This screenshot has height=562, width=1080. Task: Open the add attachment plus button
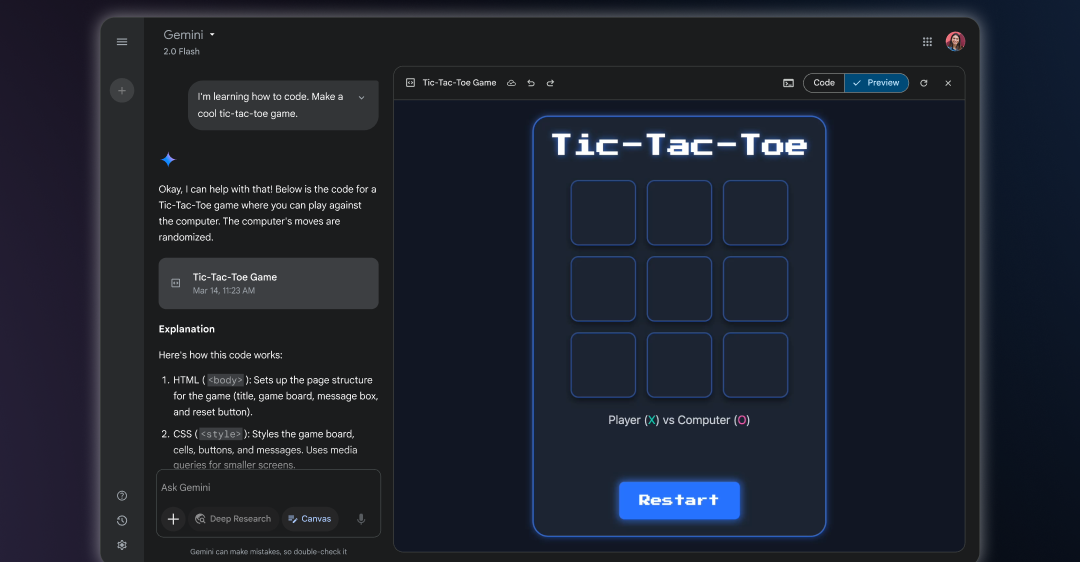(173, 519)
